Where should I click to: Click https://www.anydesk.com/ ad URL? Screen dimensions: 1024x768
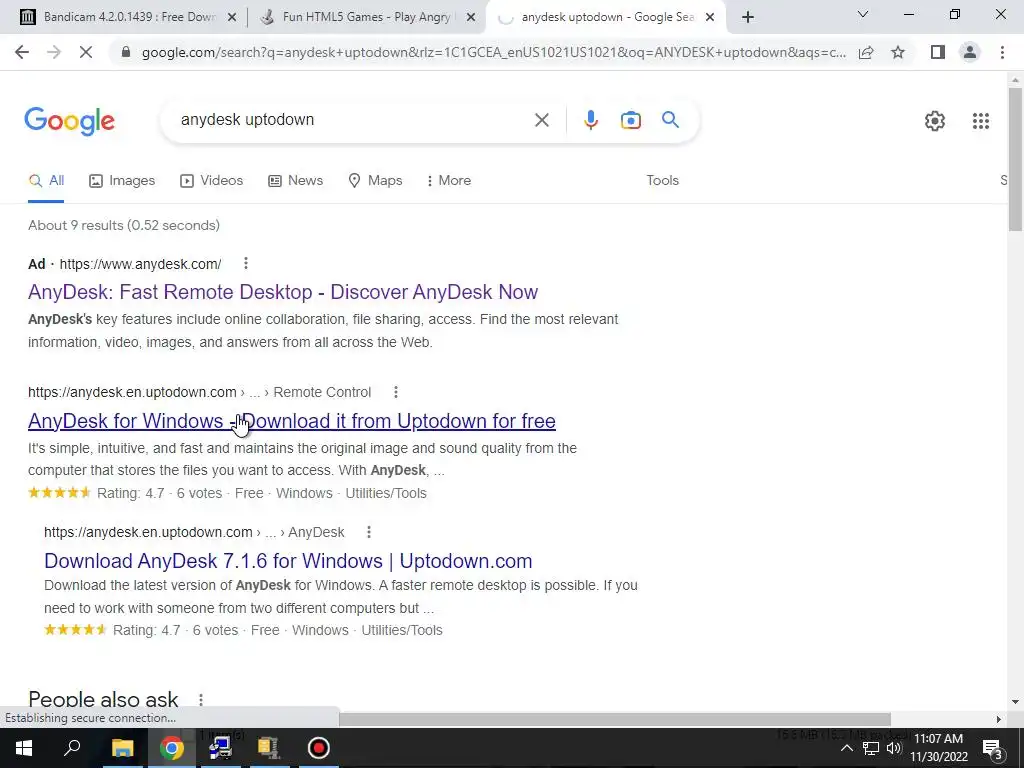point(140,264)
